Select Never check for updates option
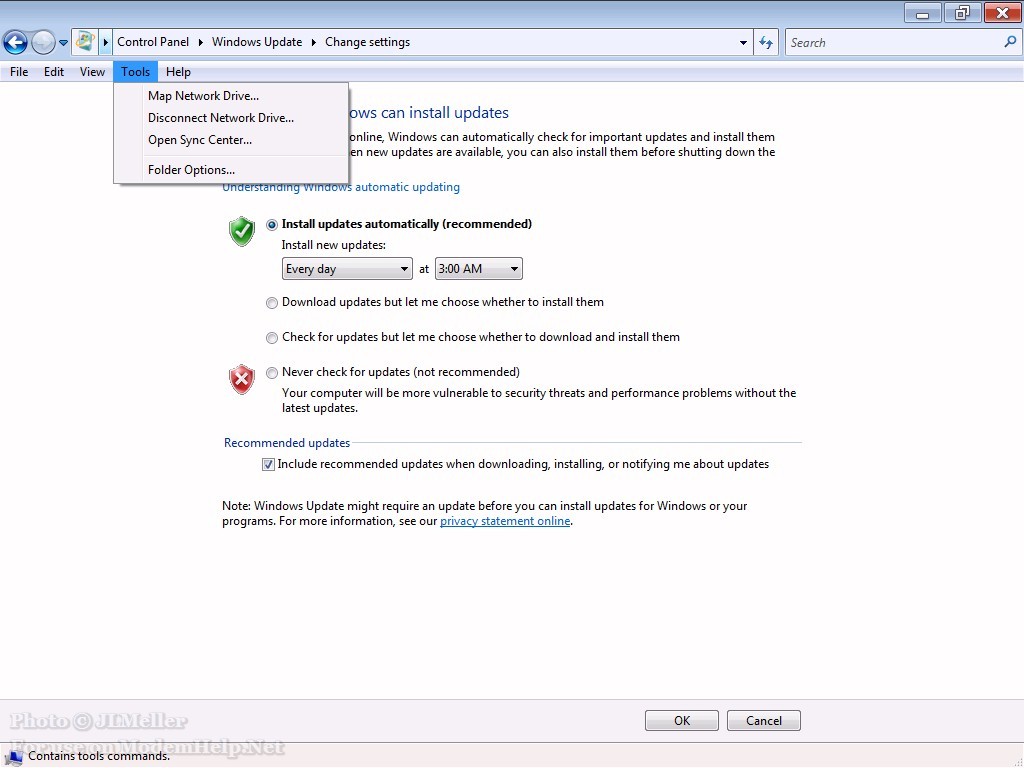The width and height of the screenshot is (1024, 768). (x=272, y=373)
